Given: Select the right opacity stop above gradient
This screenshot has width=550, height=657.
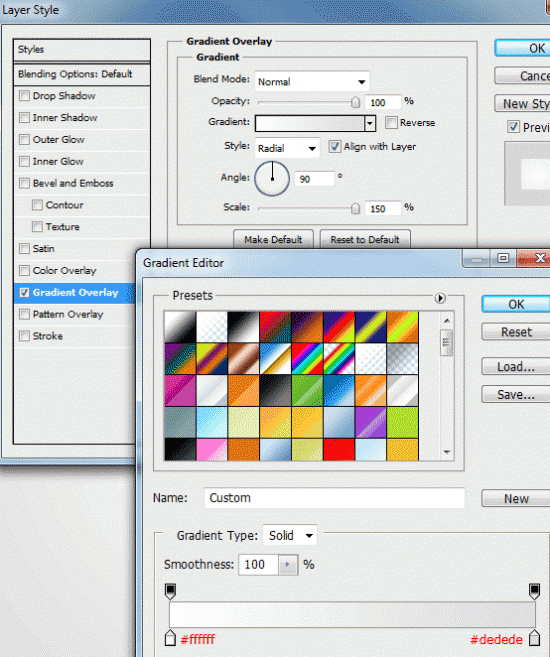Looking at the screenshot, I should (x=535, y=591).
